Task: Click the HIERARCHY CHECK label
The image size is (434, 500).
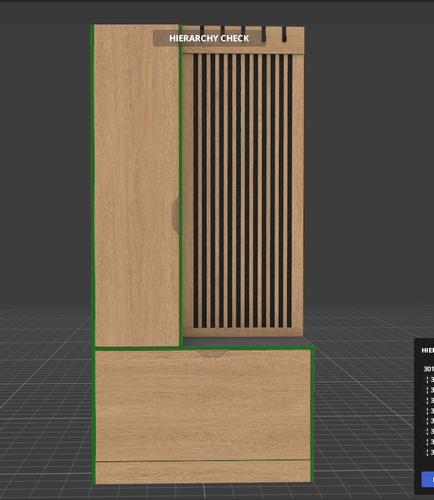Action: click(x=209, y=38)
